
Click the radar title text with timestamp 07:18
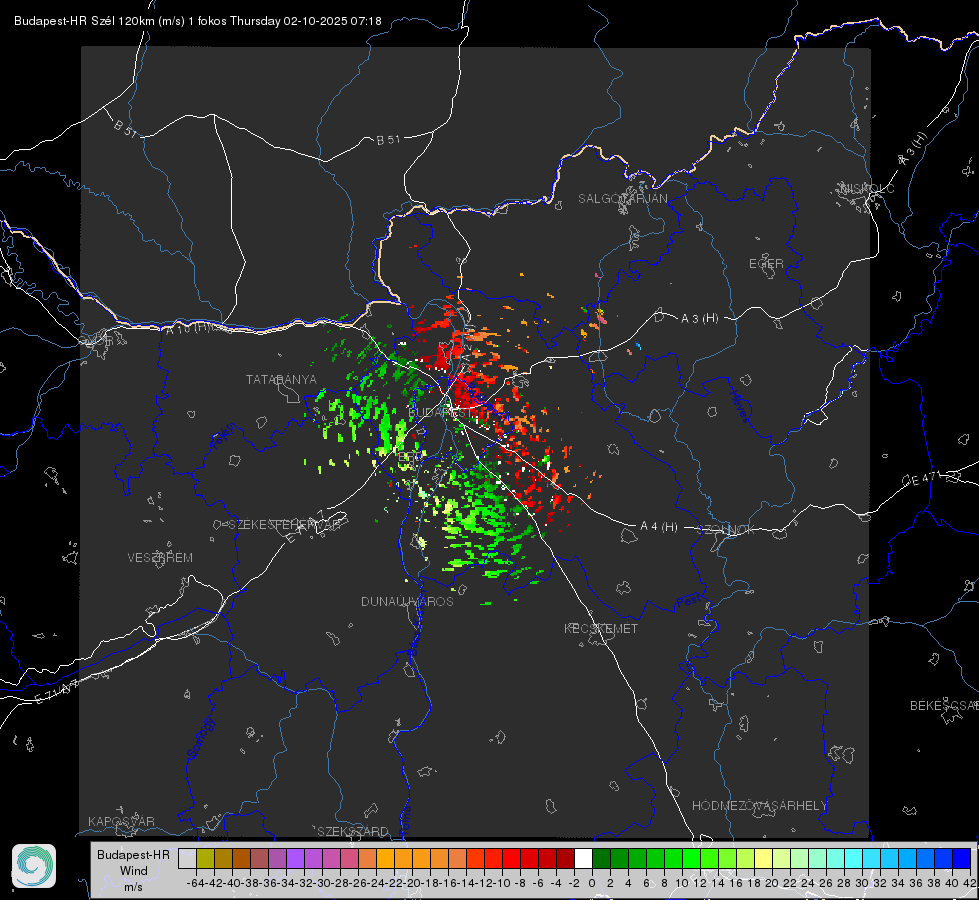click(x=197, y=21)
